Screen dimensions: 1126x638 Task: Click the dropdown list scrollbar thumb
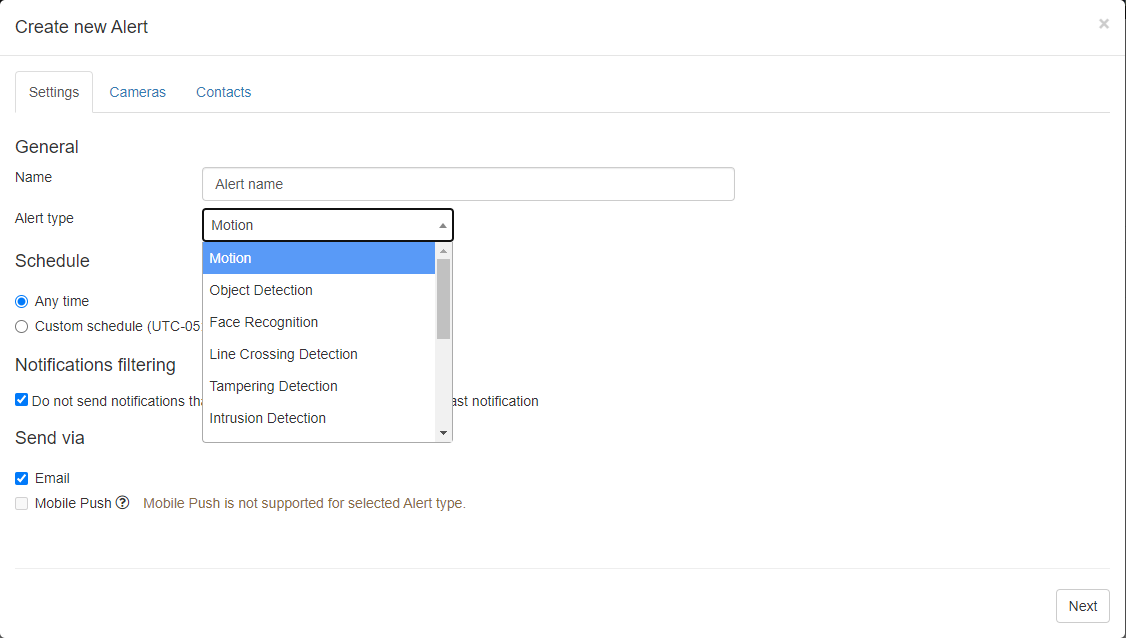tap(443, 299)
